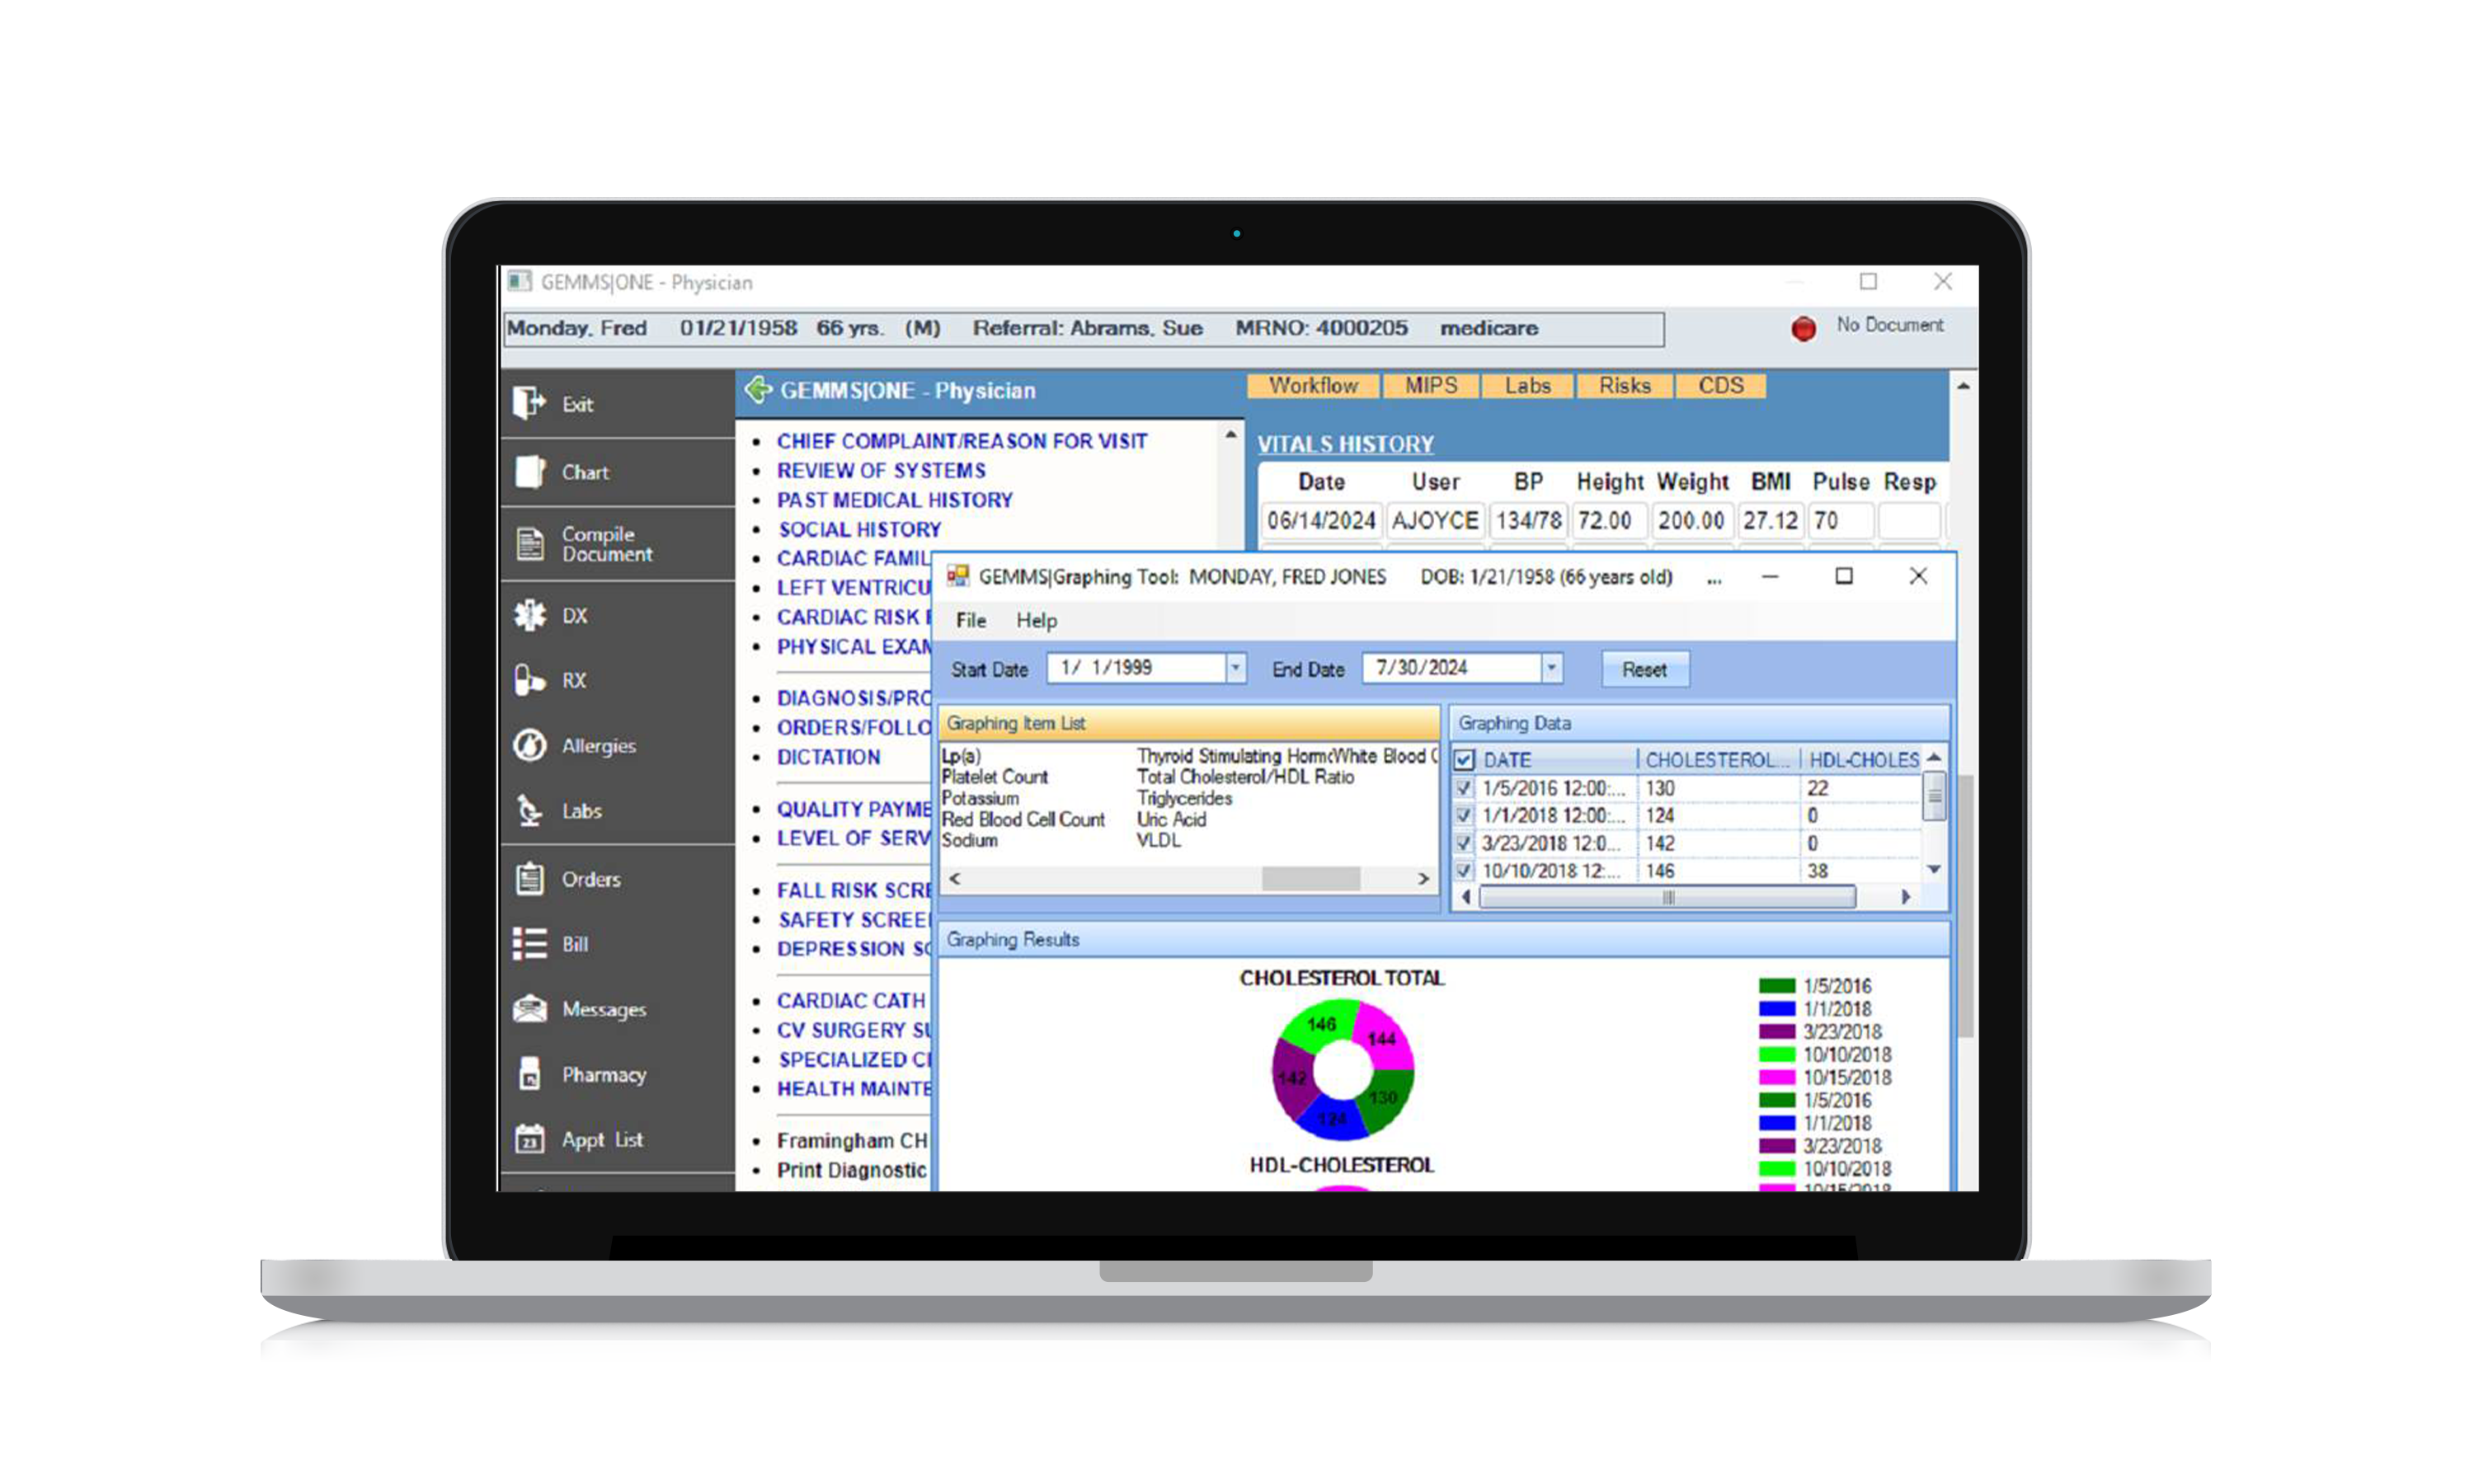2474x1484 pixels.
Task: Switch to the Risks tab
Action: (x=1624, y=386)
